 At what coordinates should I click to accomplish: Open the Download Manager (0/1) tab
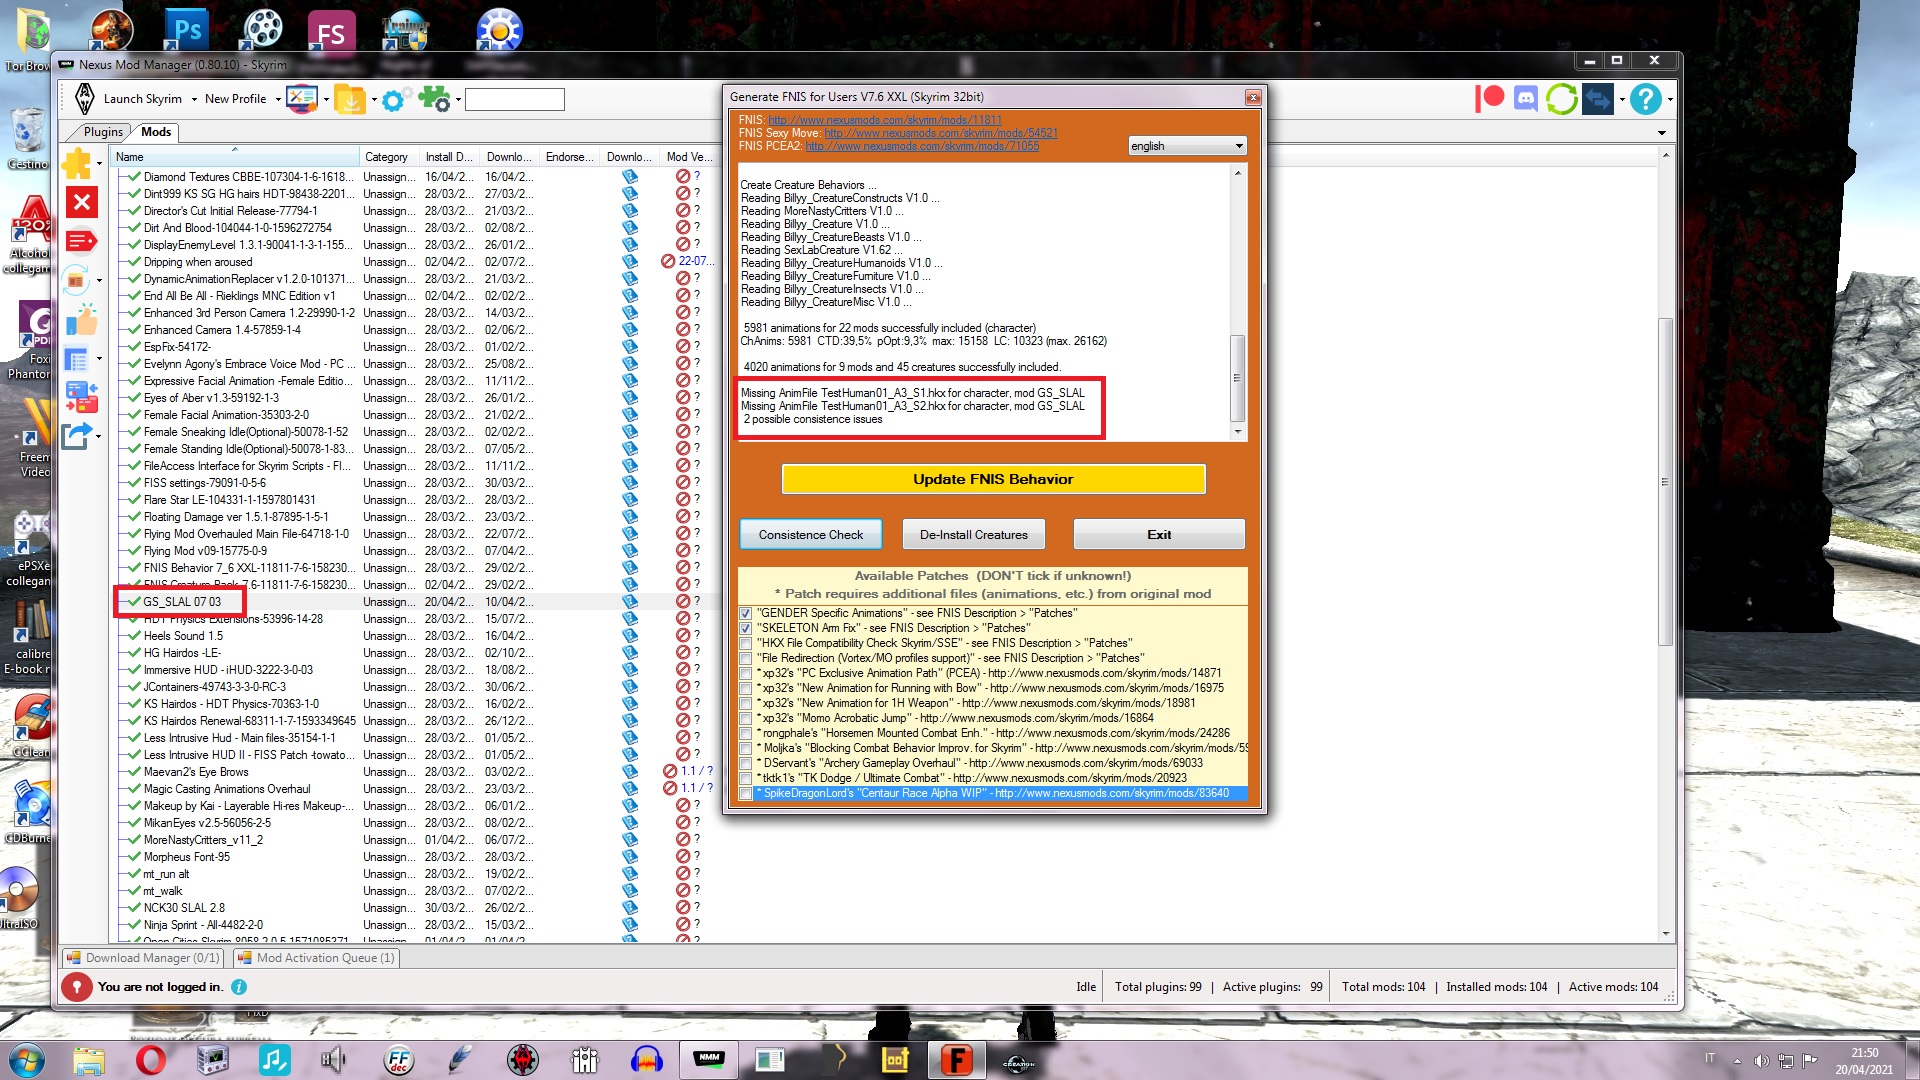tap(143, 958)
